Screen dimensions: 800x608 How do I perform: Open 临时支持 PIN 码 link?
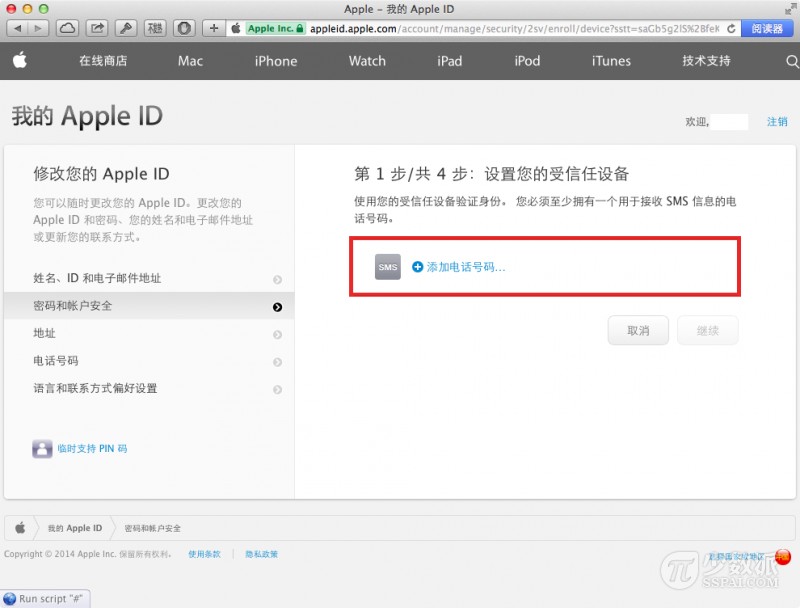click(92, 449)
